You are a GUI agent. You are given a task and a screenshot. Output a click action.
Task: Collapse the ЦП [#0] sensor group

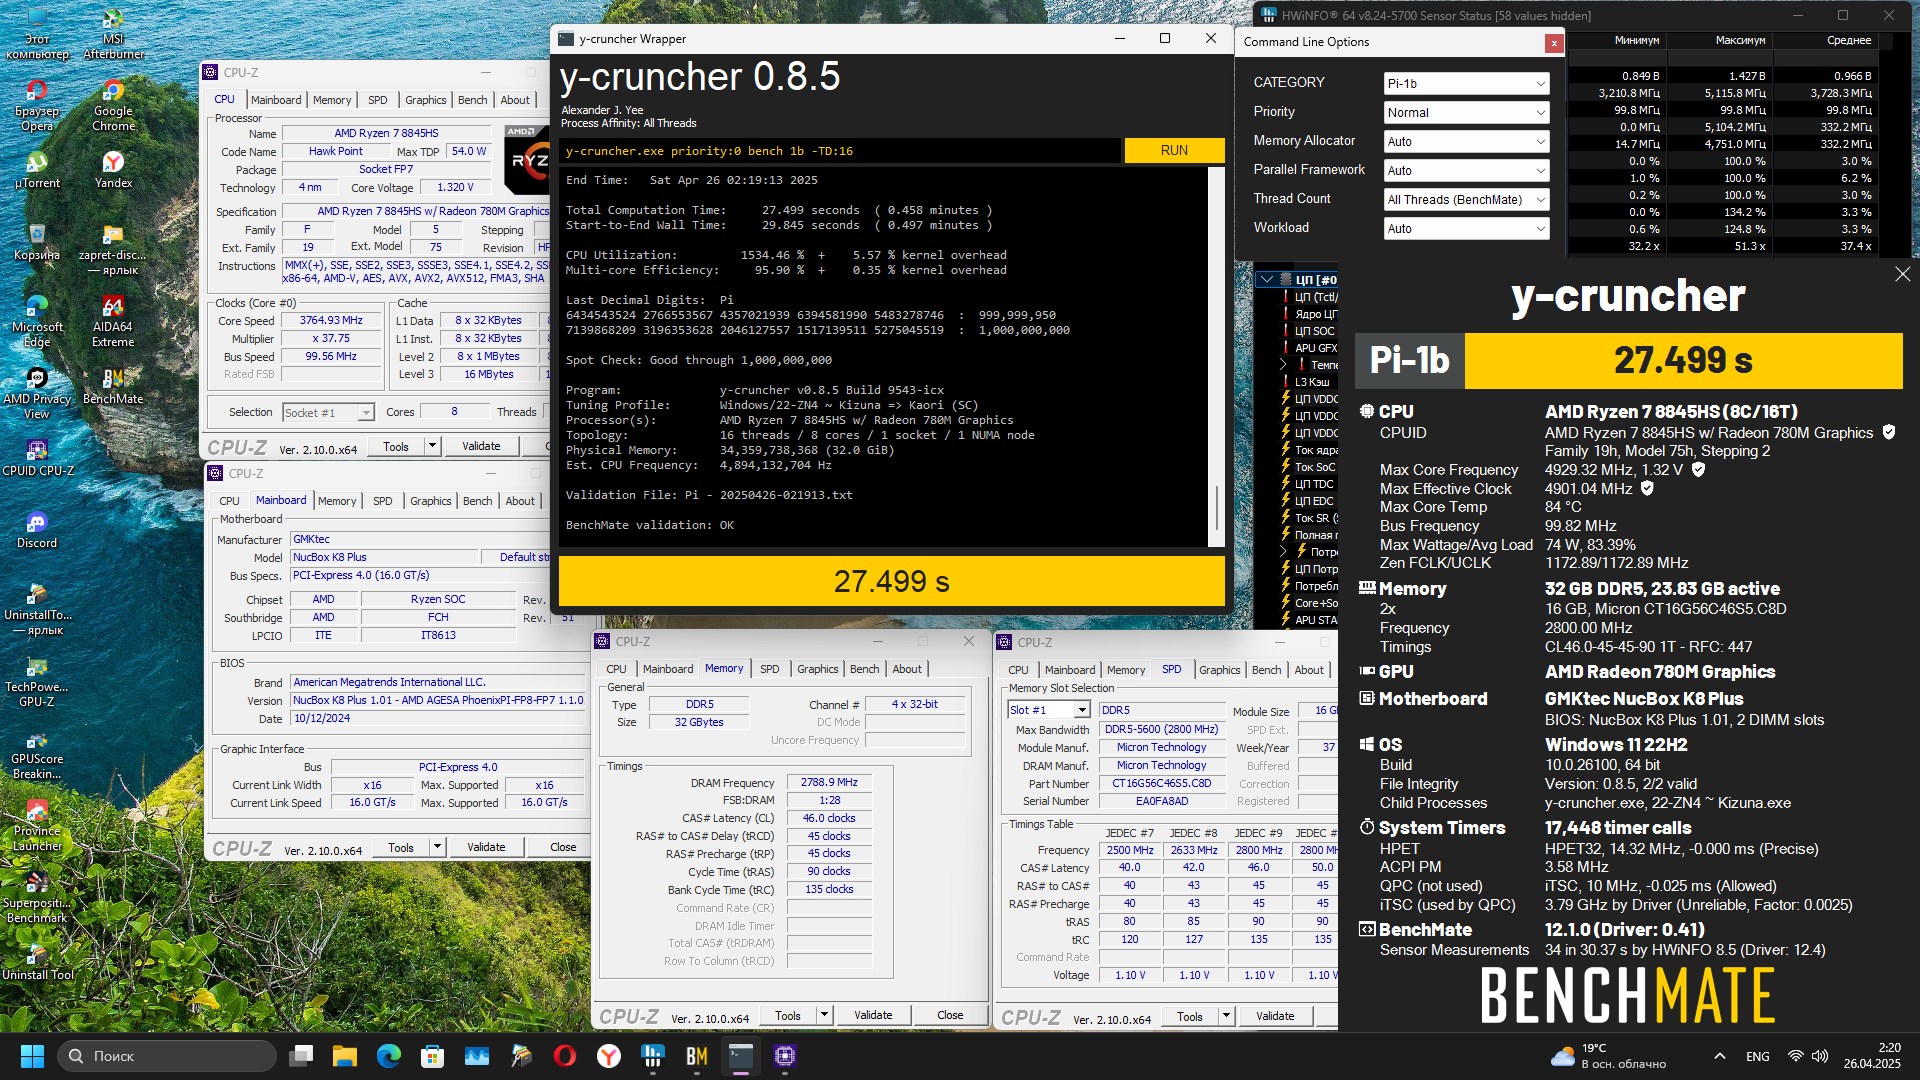(x=1268, y=280)
